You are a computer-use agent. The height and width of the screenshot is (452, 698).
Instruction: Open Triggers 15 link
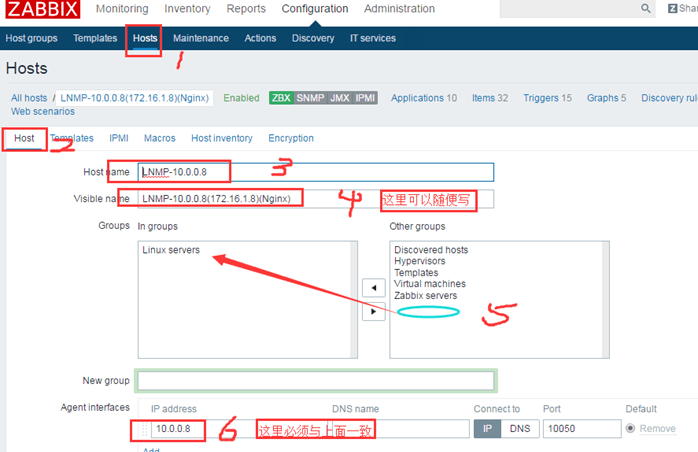[x=547, y=98]
